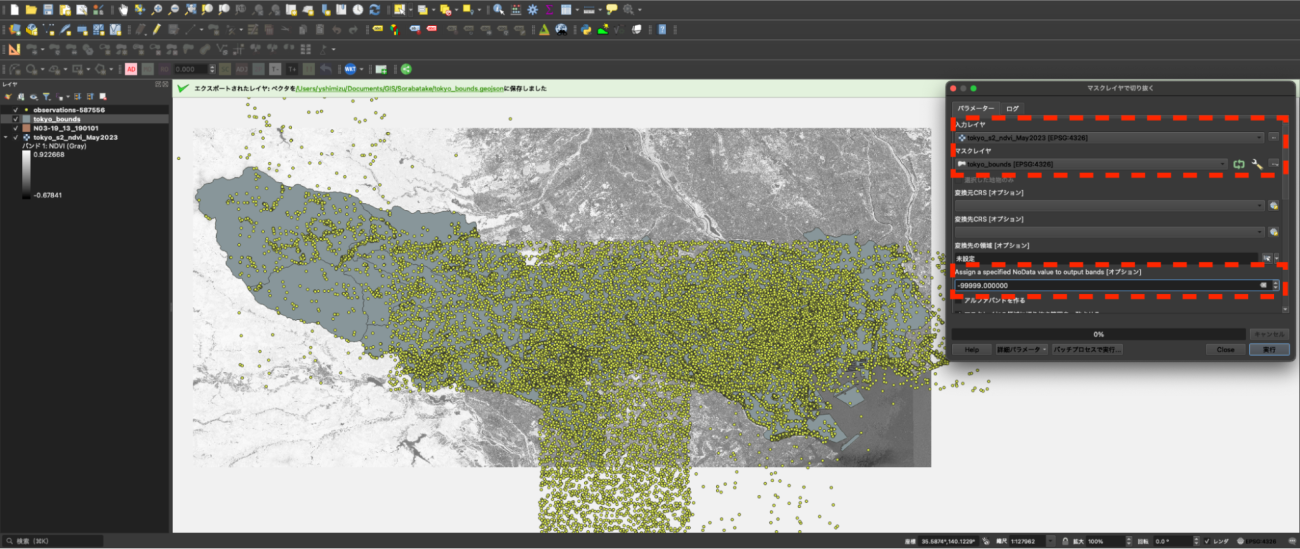Screen dimensions: 1300x549
Task: Click the Help button in dialog
Action: [x=970, y=350]
